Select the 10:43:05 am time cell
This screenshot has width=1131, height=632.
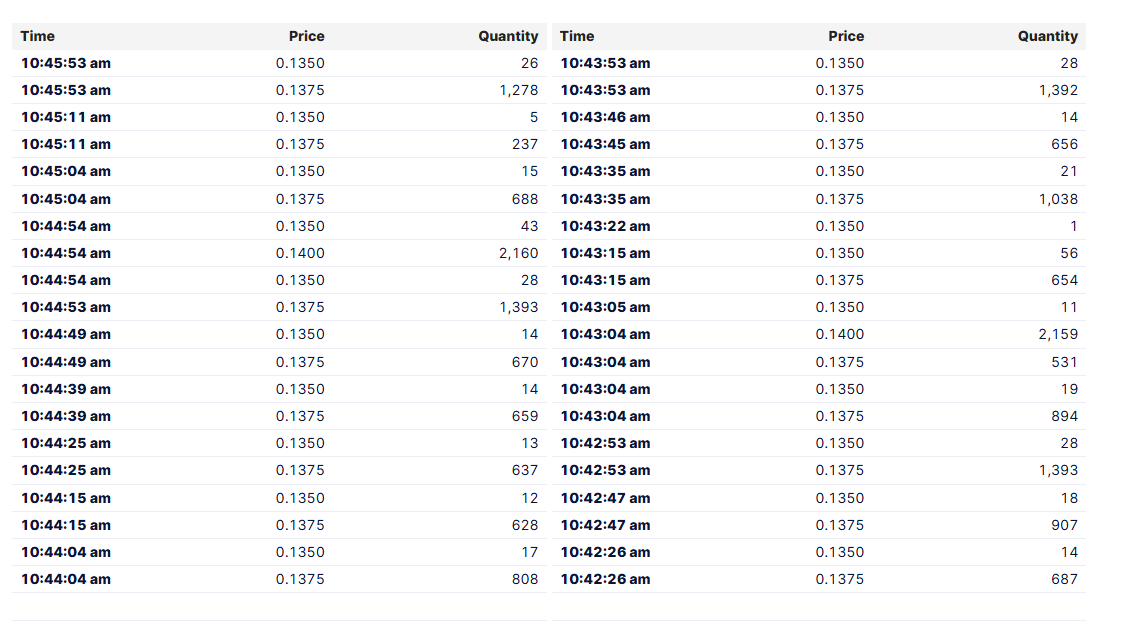(x=605, y=307)
